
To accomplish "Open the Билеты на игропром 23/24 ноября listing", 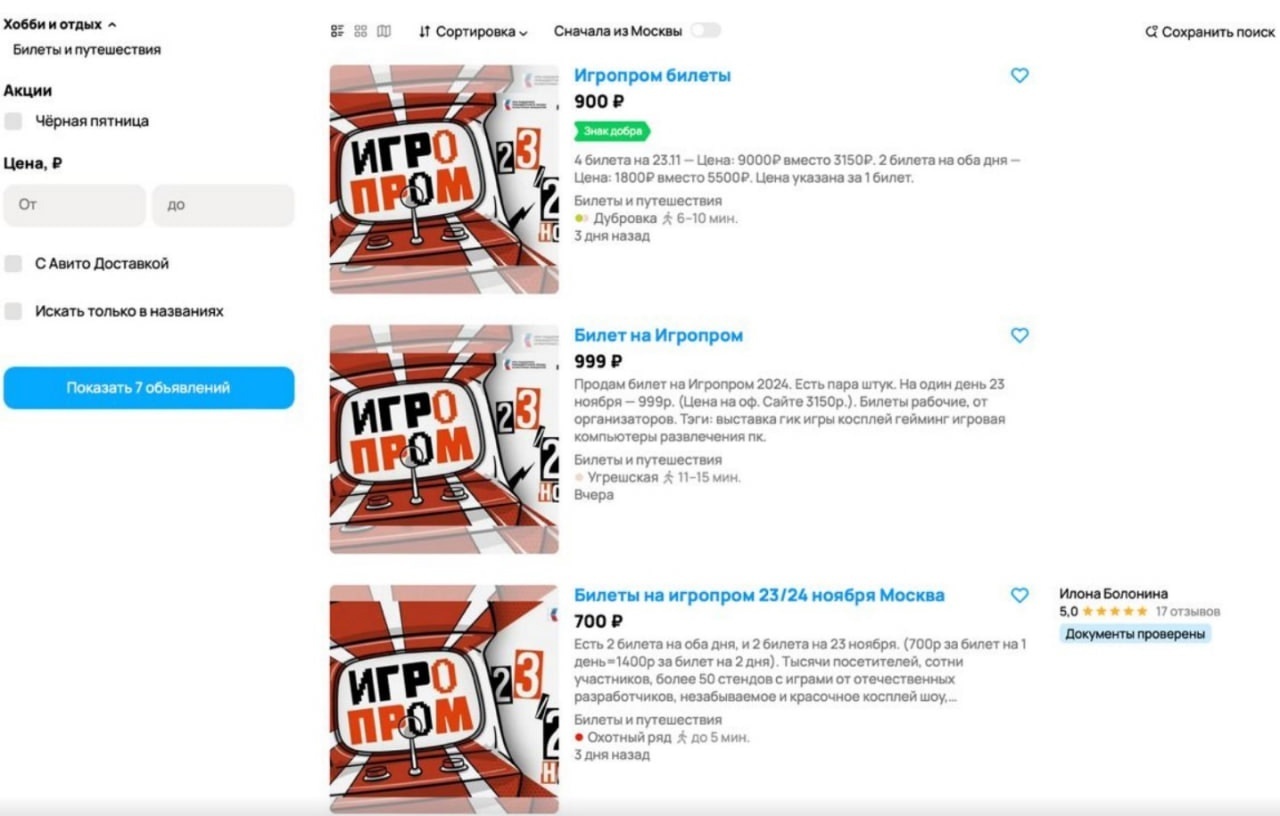I will pyautogui.click(x=759, y=595).
